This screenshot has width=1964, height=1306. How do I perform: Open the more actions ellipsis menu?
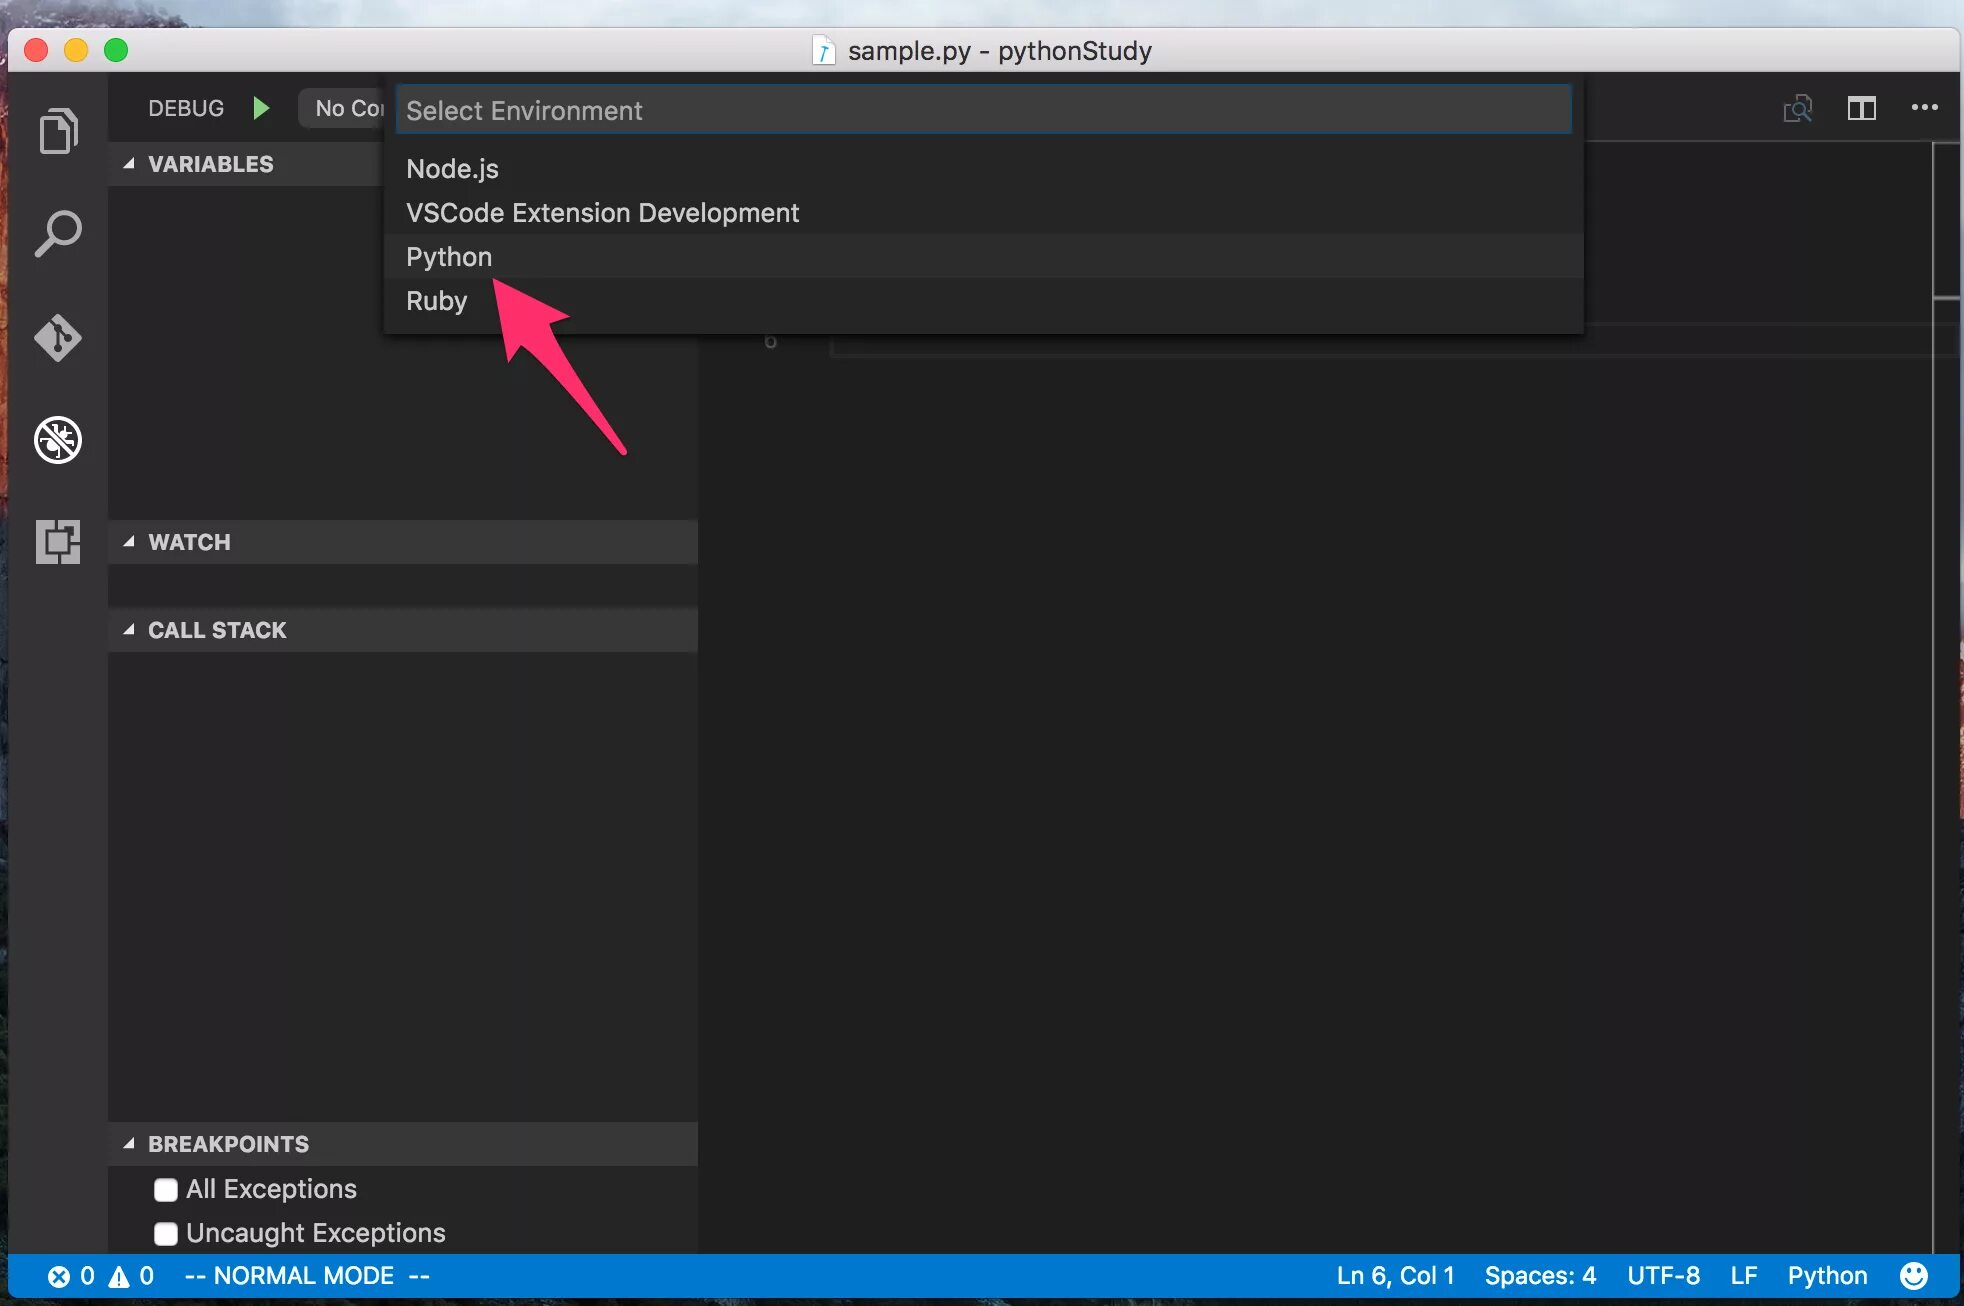click(1924, 108)
